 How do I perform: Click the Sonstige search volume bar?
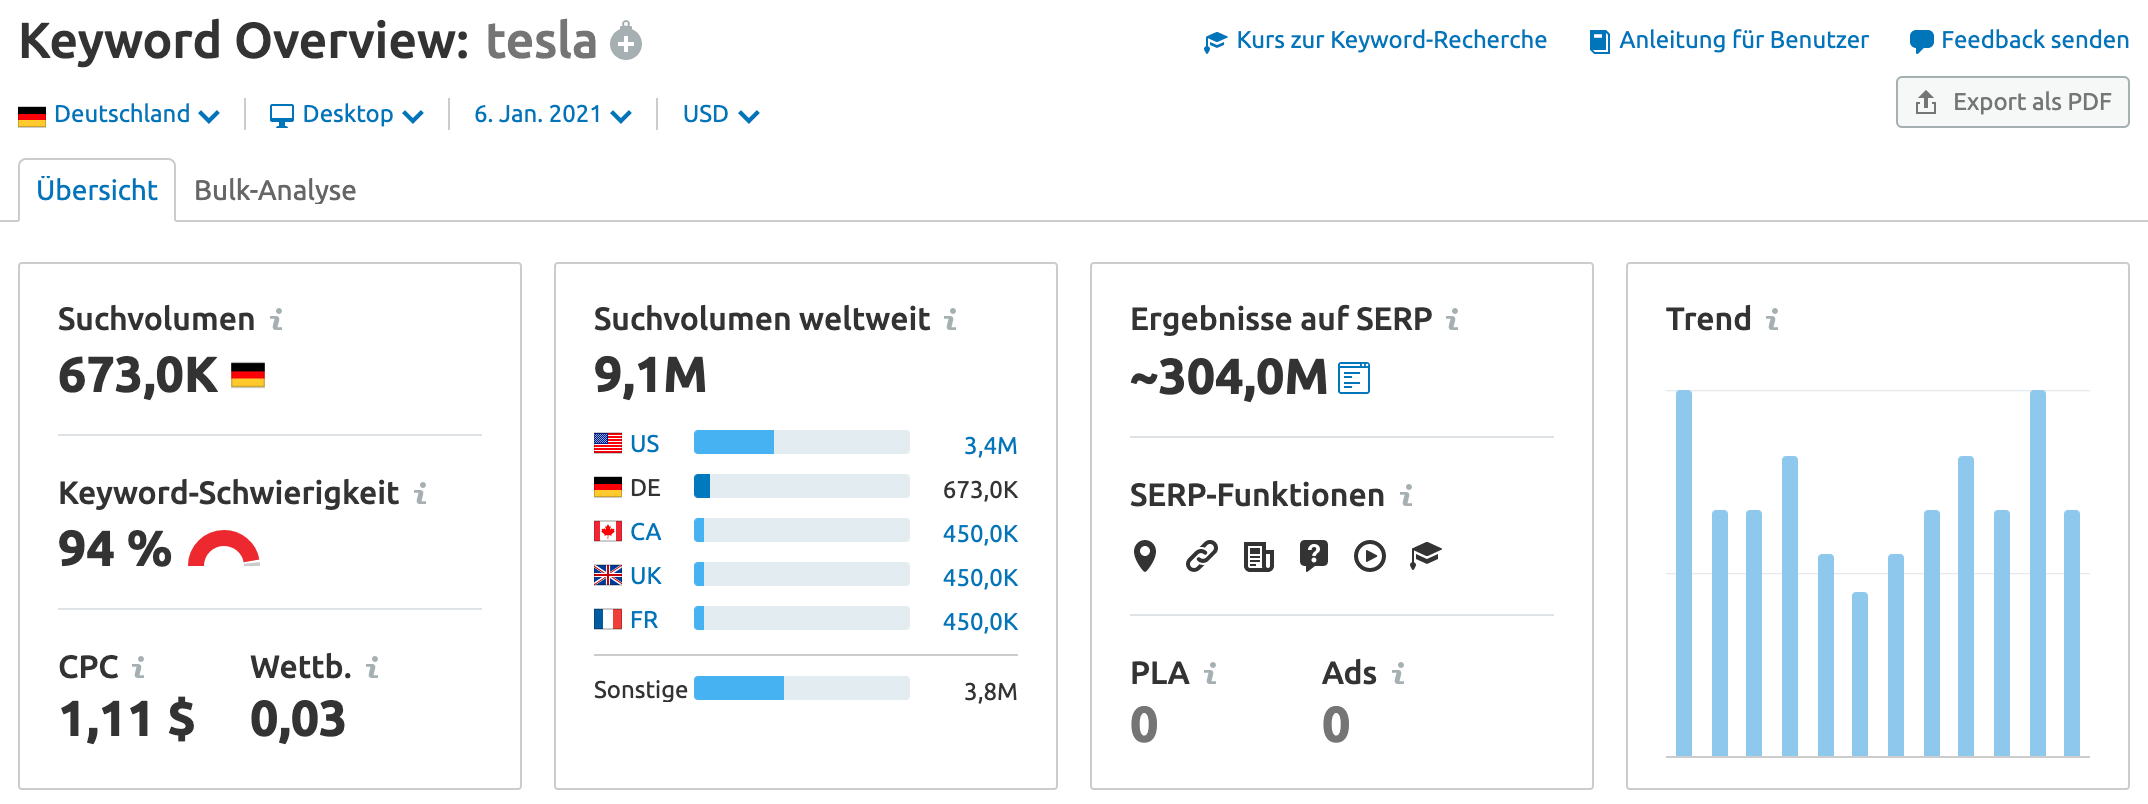tap(802, 688)
